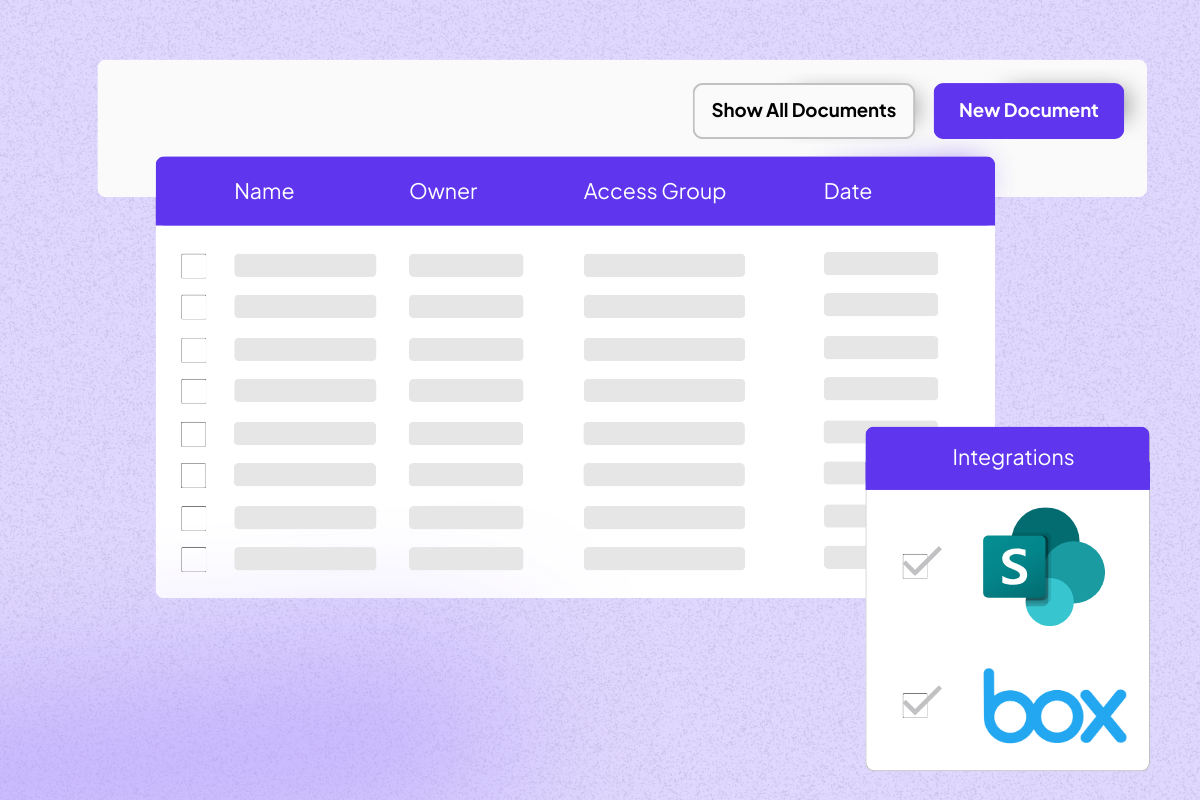Create a New Document

coord(1028,111)
